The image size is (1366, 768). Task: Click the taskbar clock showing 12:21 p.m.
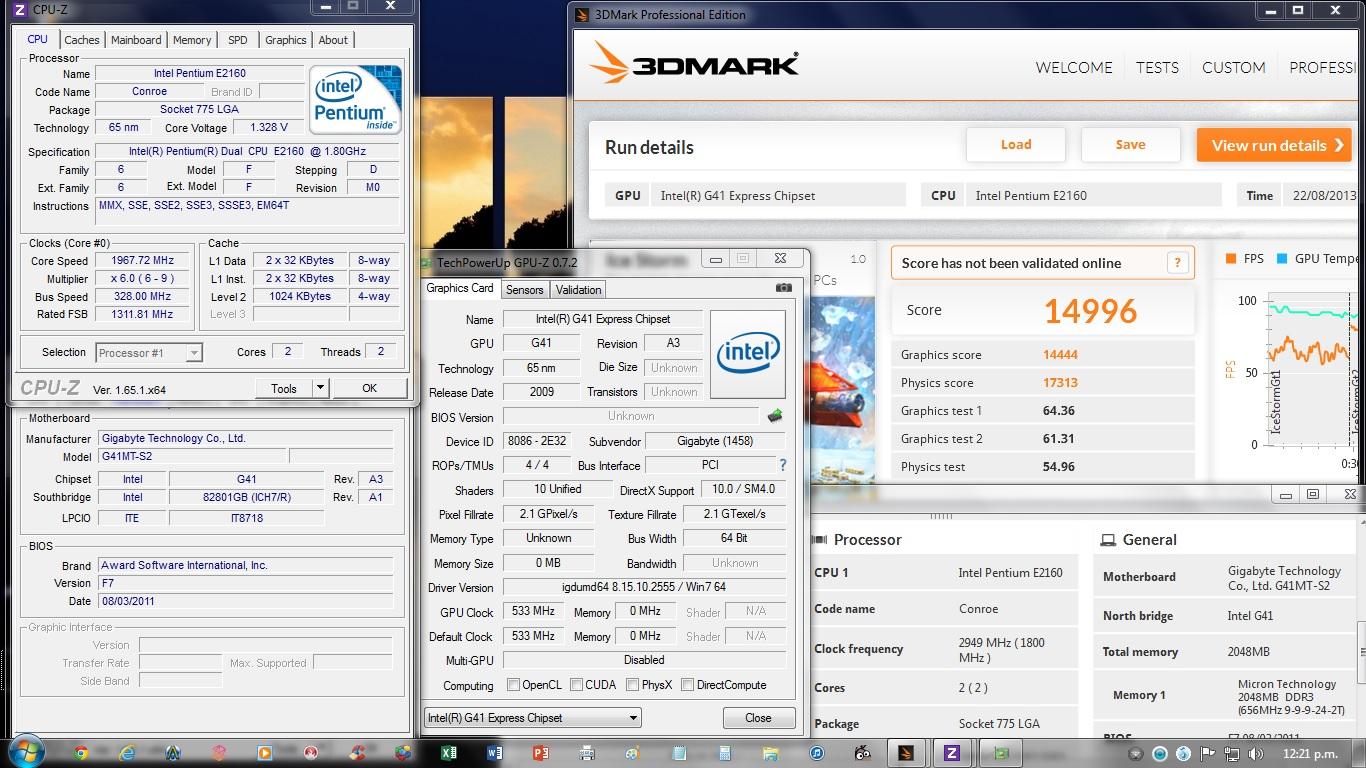(x=1310, y=753)
